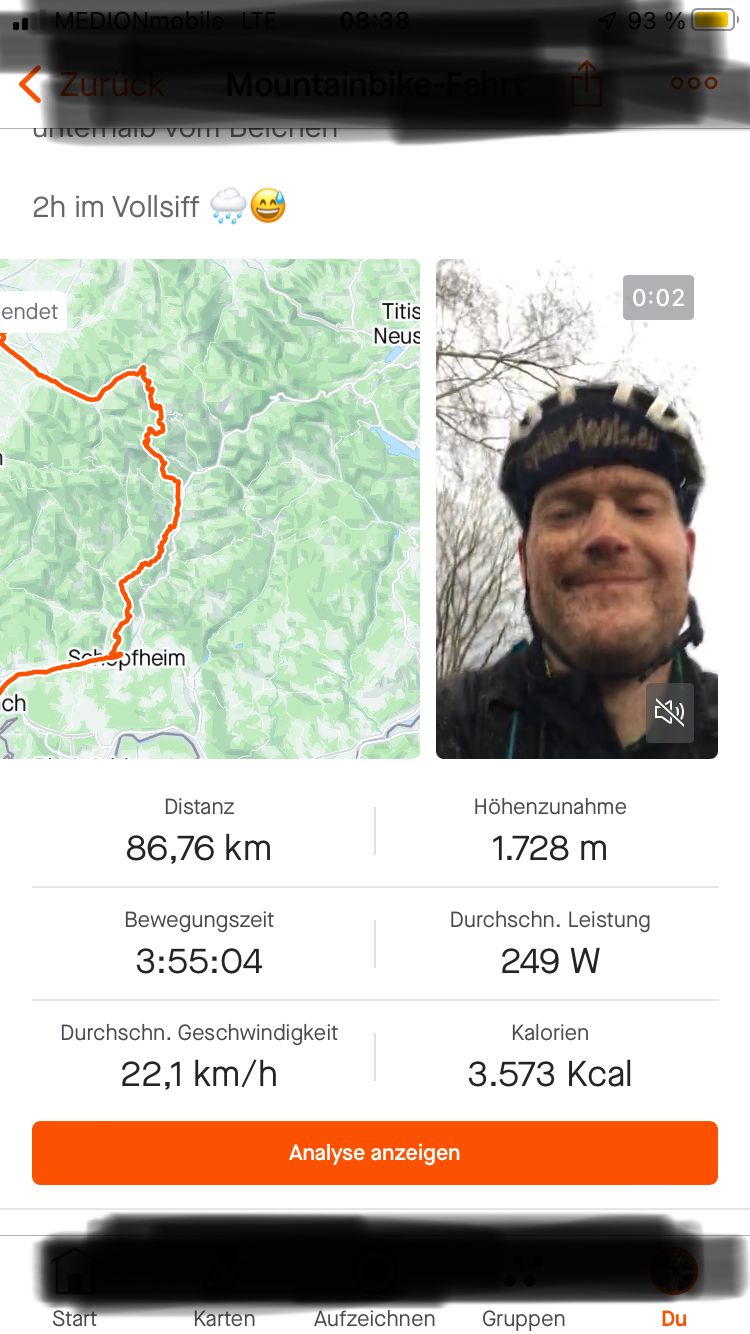Tap the Kalorien 3.573 Kcal value
The width and height of the screenshot is (750, 1334).
pyautogui.click(x=550, y=1074)
